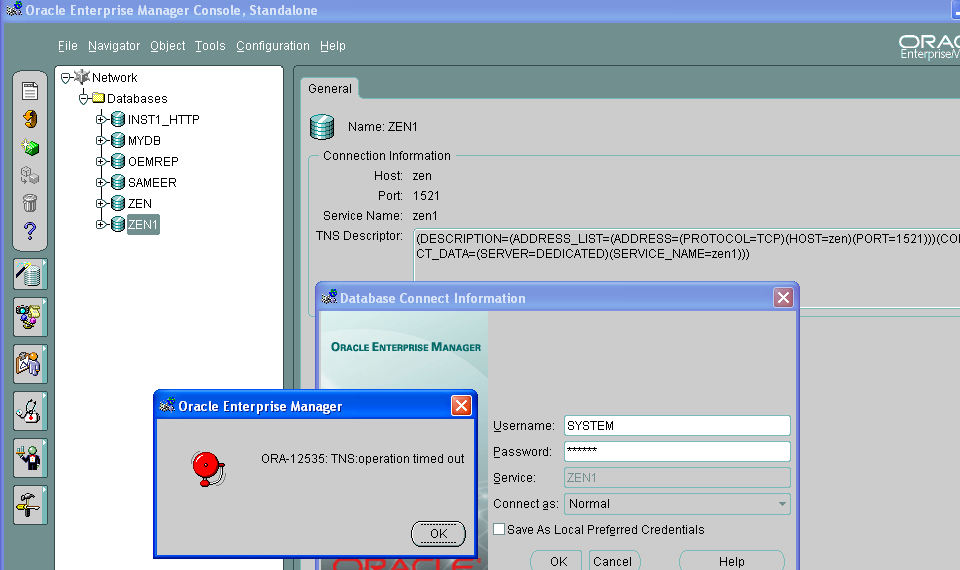This screenshot has height=570, width=960.
Task: Open the Service Management butler drawer
Action: pyautogui.click(x=30, y=458)
